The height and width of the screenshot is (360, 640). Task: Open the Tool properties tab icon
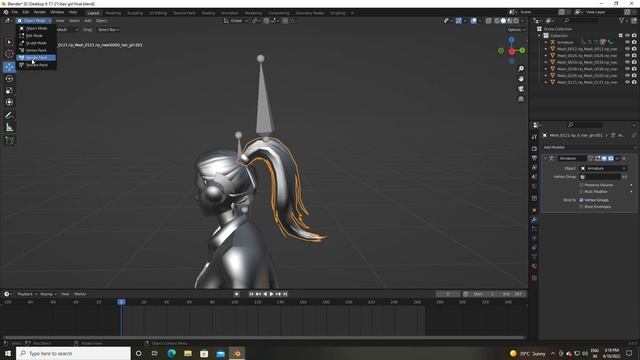point(534,137)
